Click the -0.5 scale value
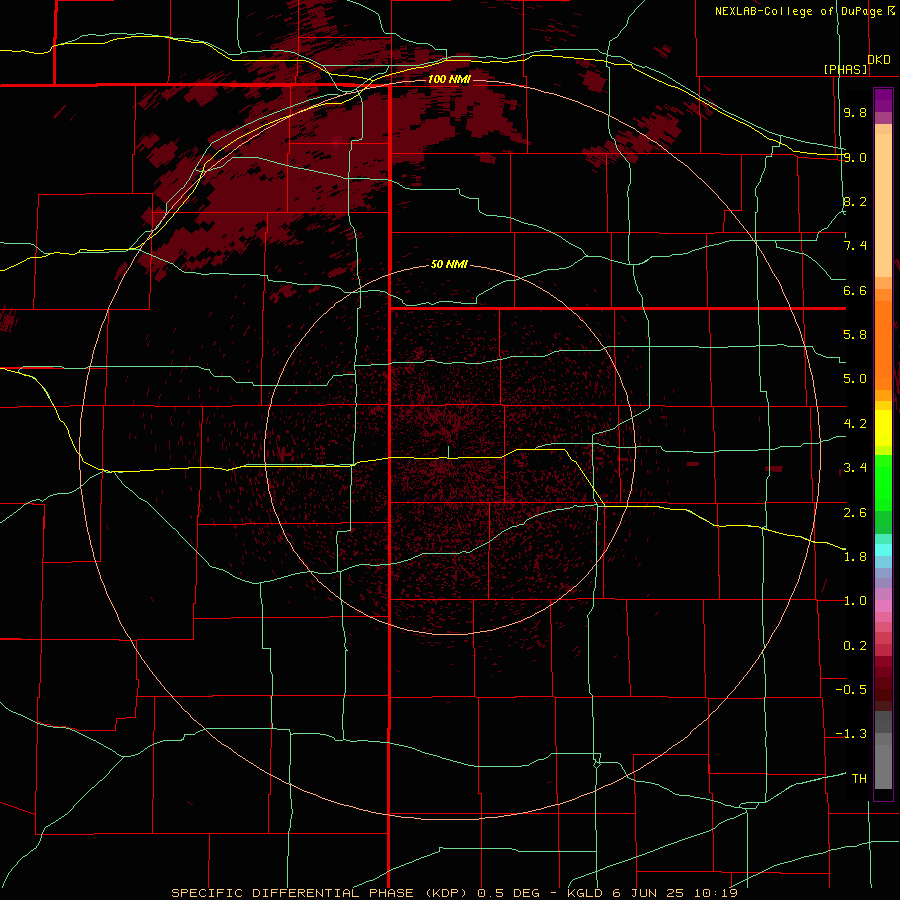 [x=851, y=690]
